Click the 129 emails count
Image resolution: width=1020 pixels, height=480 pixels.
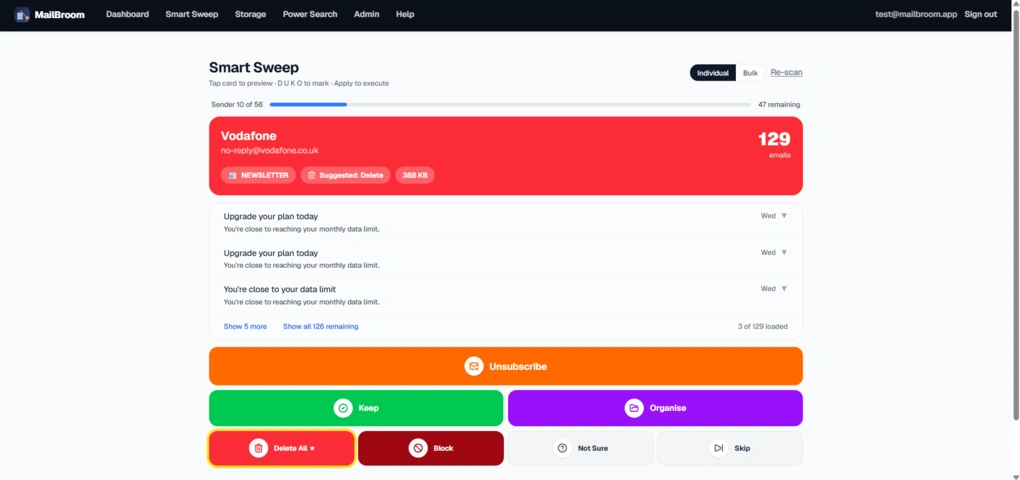pyautogui.click(x=774, y=144)
